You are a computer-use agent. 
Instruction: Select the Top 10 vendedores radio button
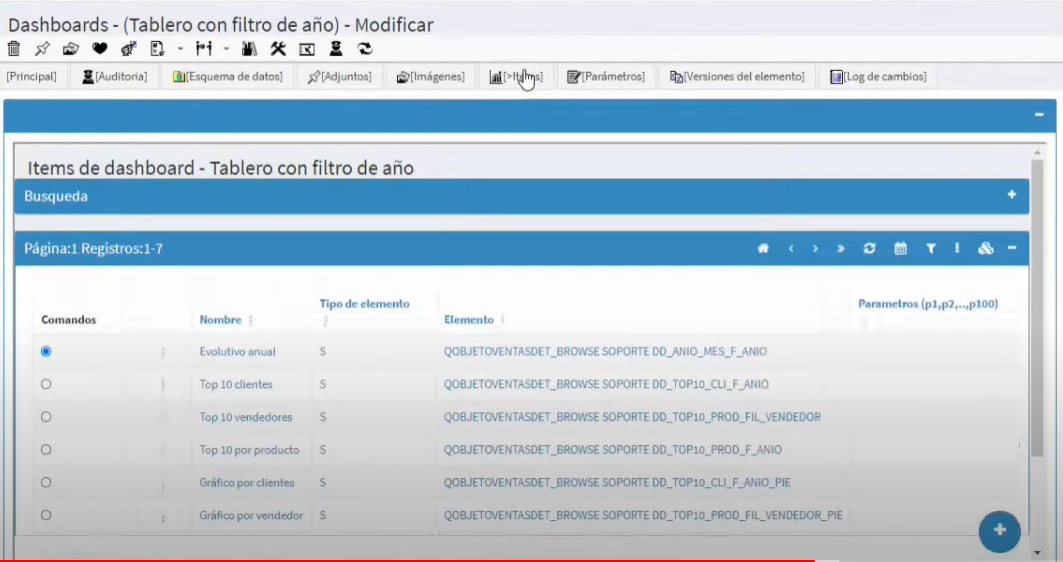[x=46, y=417]
